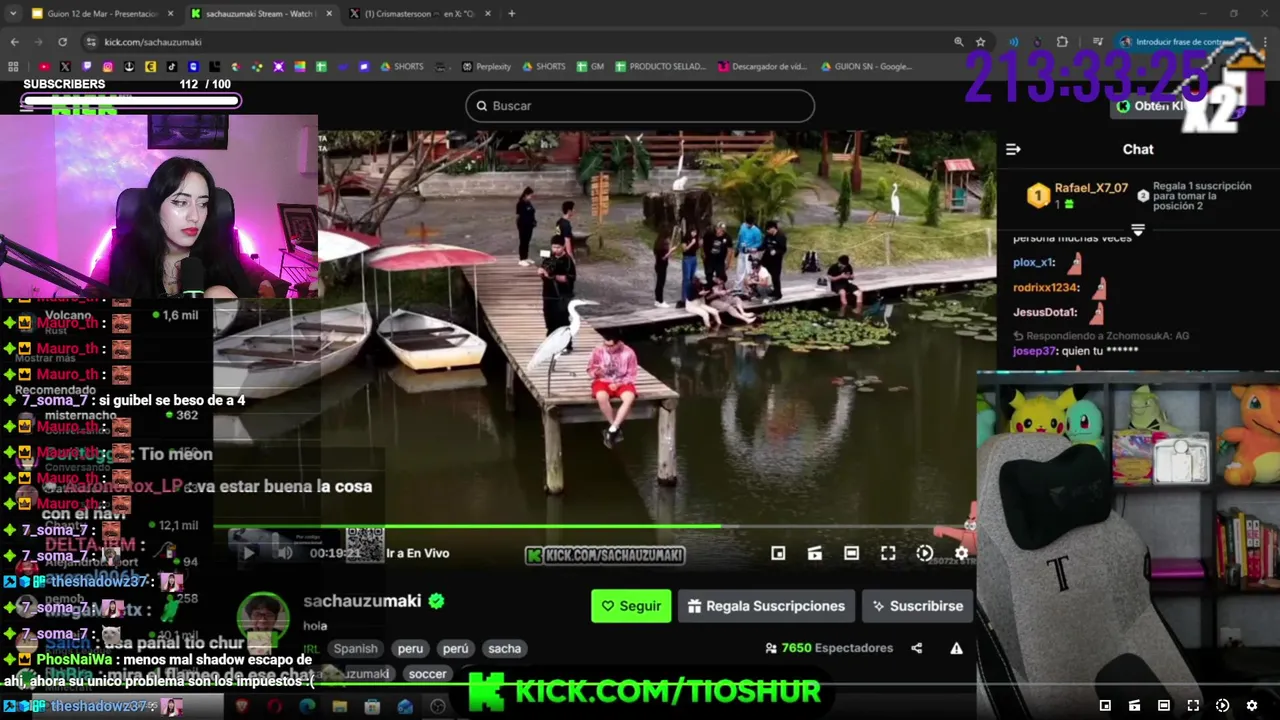Open Brave browser in taskbar
This screenshot has width=1280, height=720.
pos(241,706)
